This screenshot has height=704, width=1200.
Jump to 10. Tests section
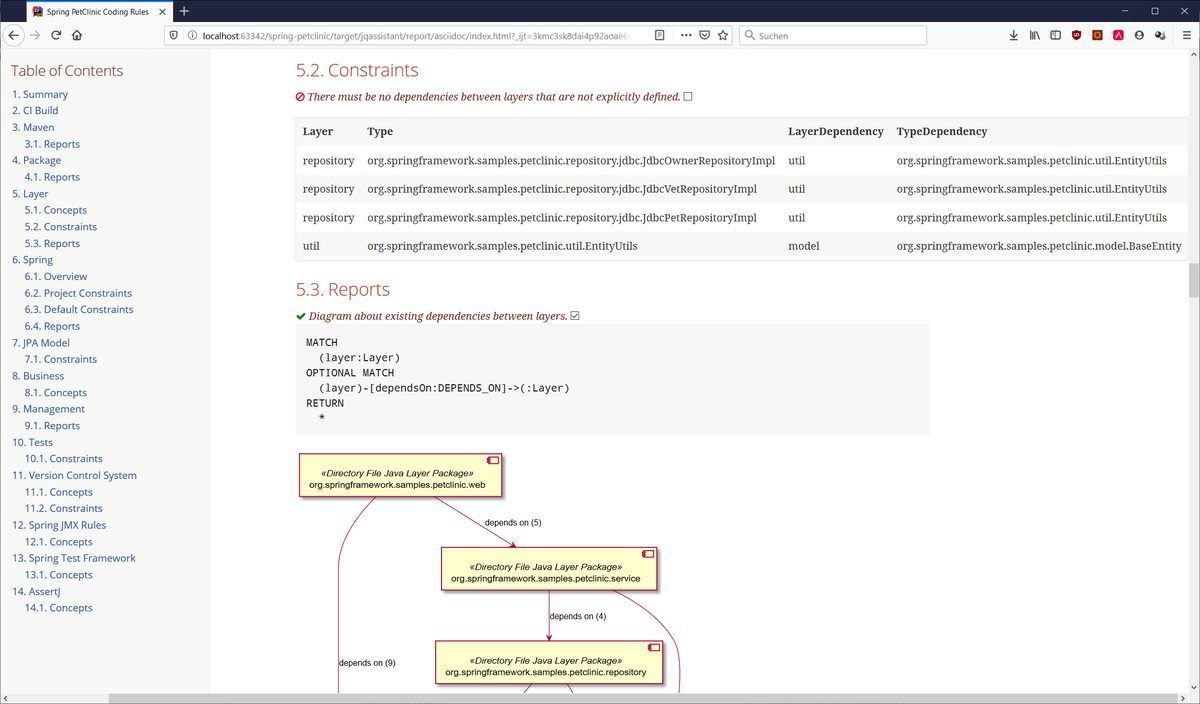[x=32, y=442]
